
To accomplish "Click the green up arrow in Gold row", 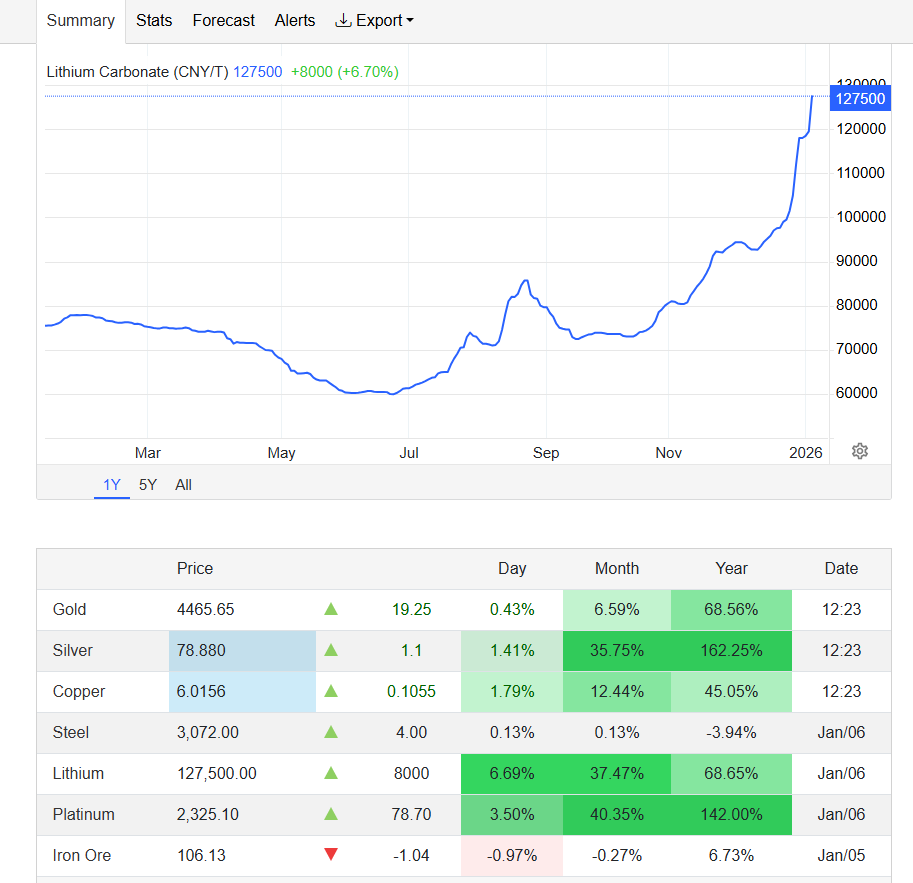I will pyautogui.click(x=331, y=609).
